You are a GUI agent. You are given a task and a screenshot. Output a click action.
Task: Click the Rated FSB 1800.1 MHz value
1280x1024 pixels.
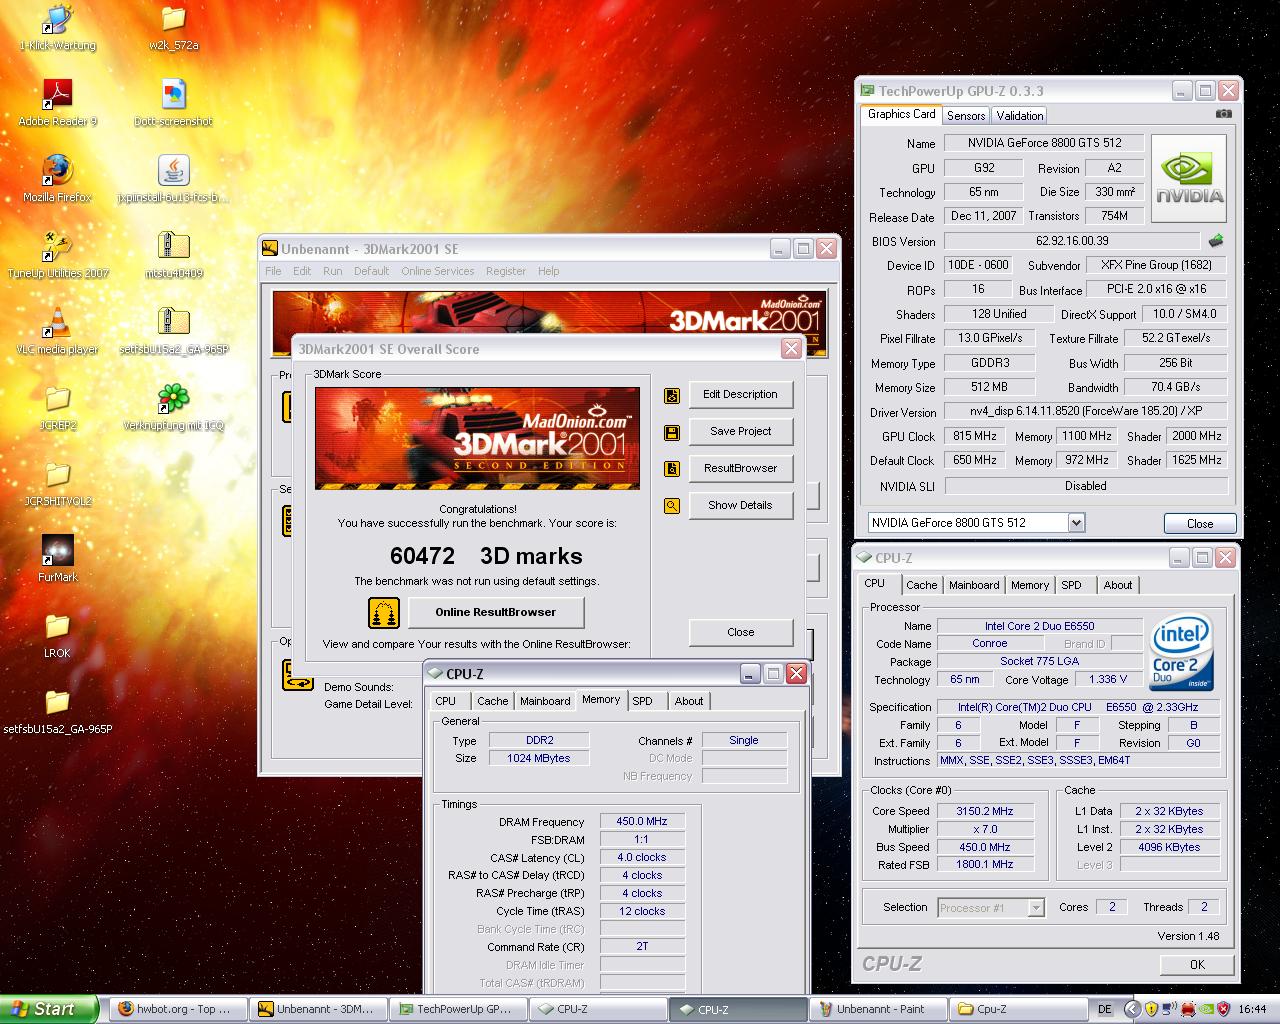pyautogui.click(x=986, y=865)
